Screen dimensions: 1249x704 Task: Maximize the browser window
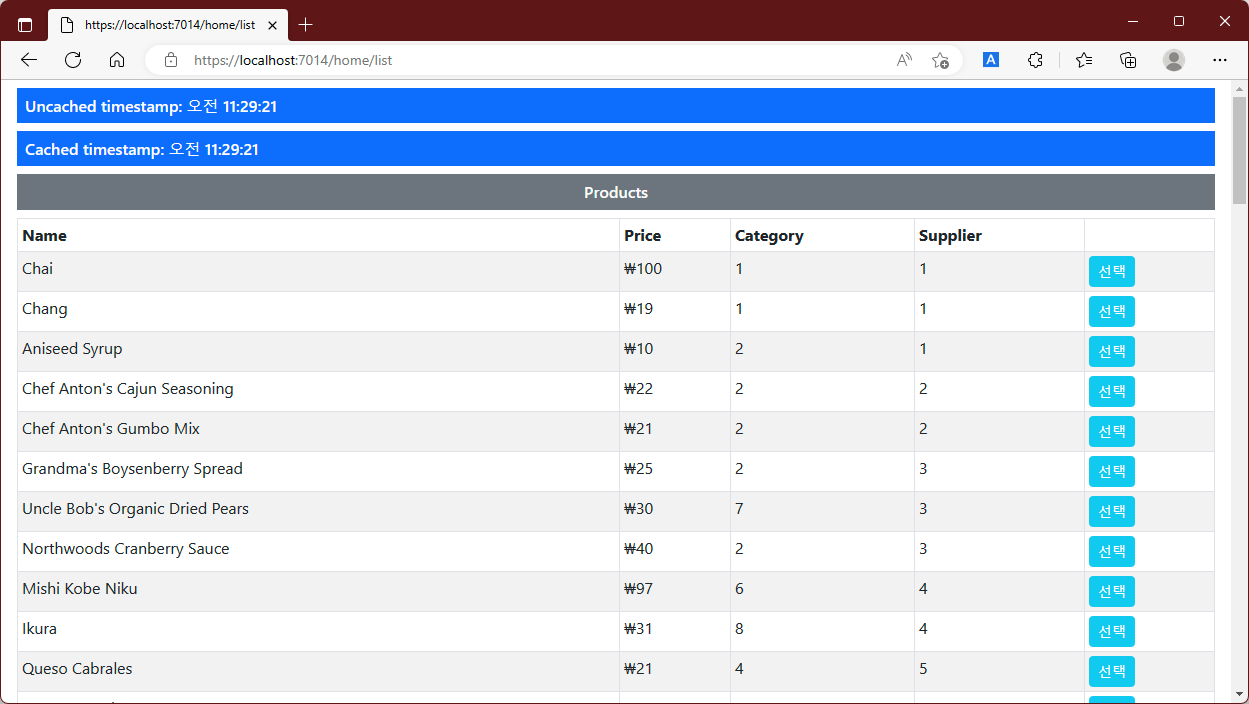[x=1179, y=21]
